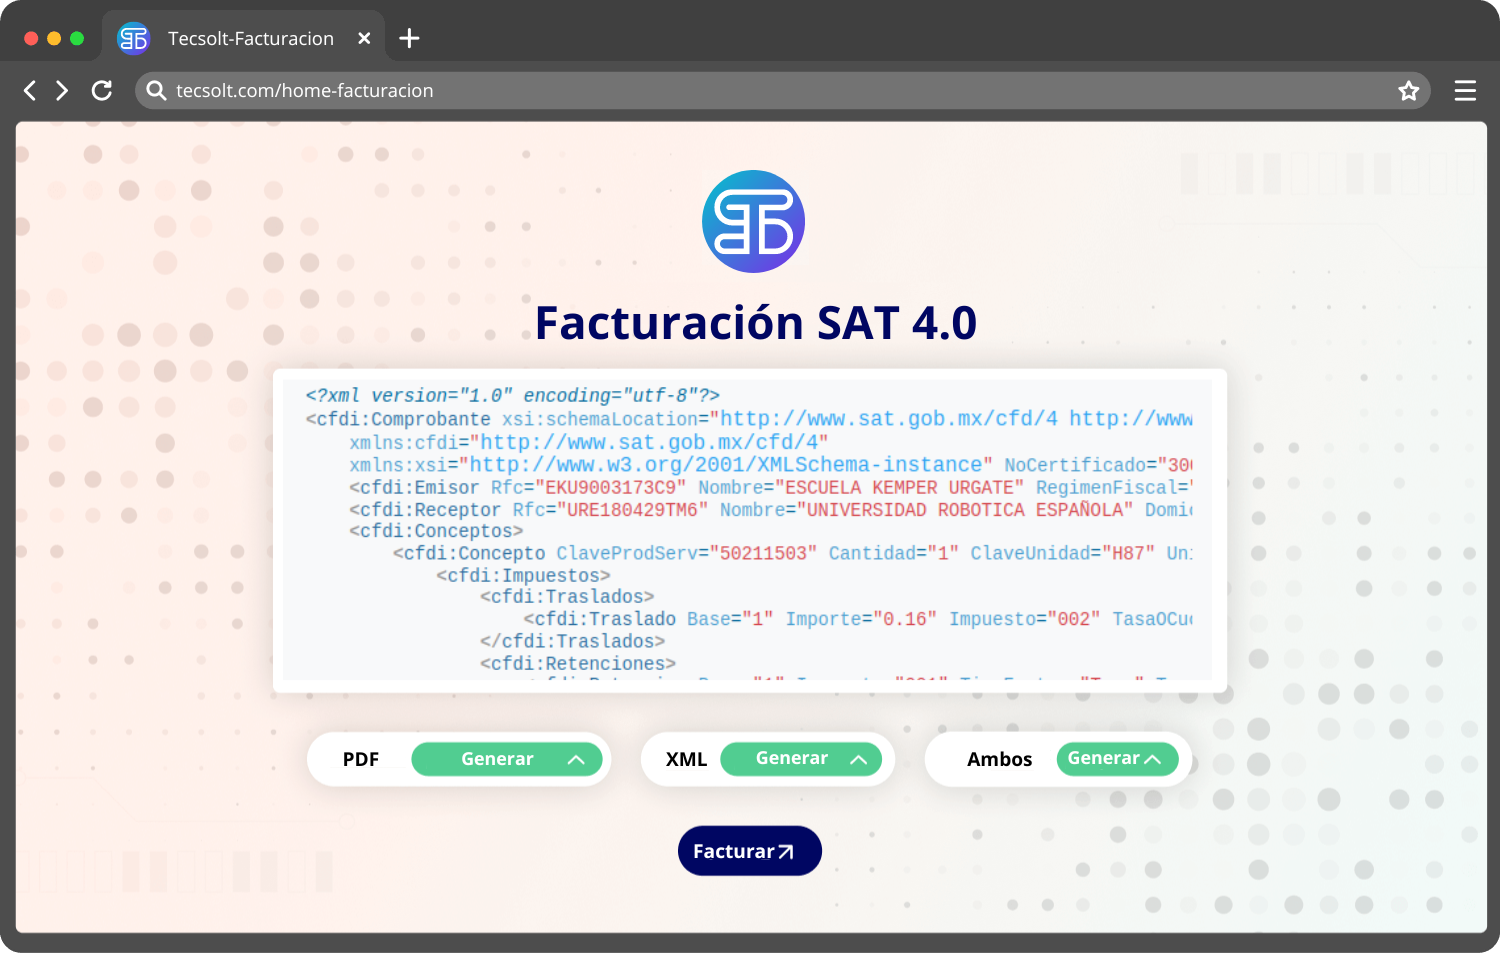This screenshot has height=953, width=1500.
Task: Click the Tecsolt logo above the title
Action: click(x=753, y=222)
